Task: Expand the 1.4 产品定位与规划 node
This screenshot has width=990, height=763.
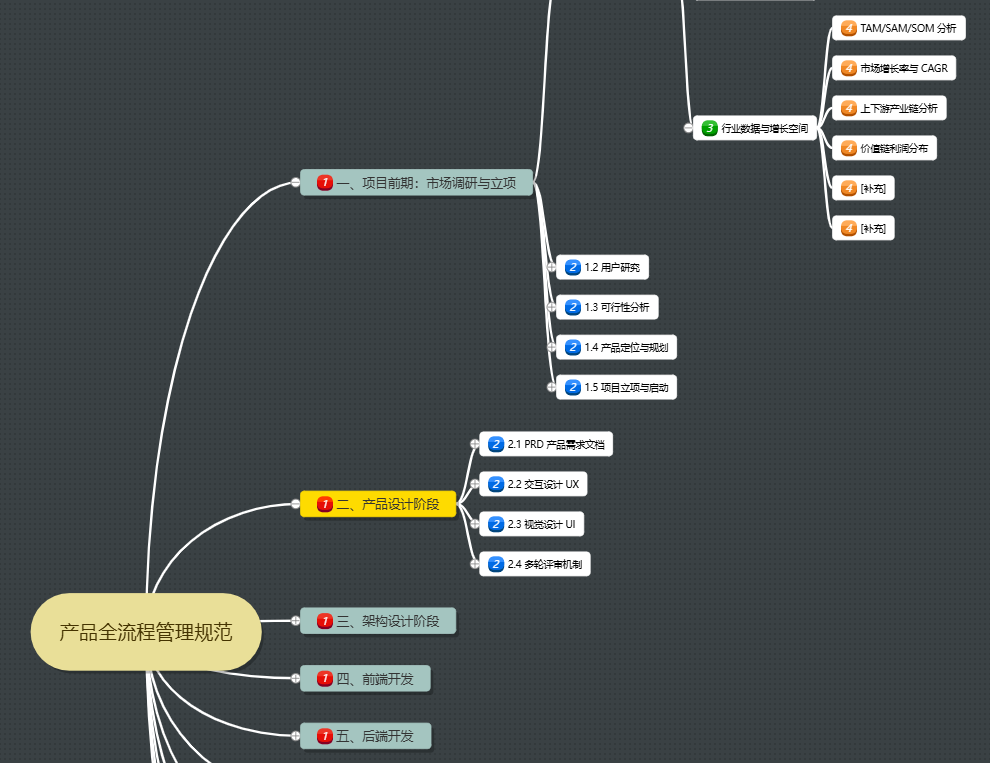Action: [x=551, y=347]
